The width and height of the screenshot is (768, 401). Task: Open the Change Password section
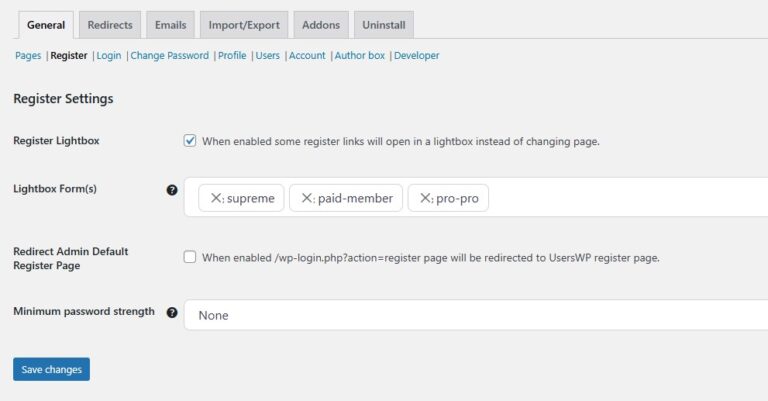[x=169, y=55]
